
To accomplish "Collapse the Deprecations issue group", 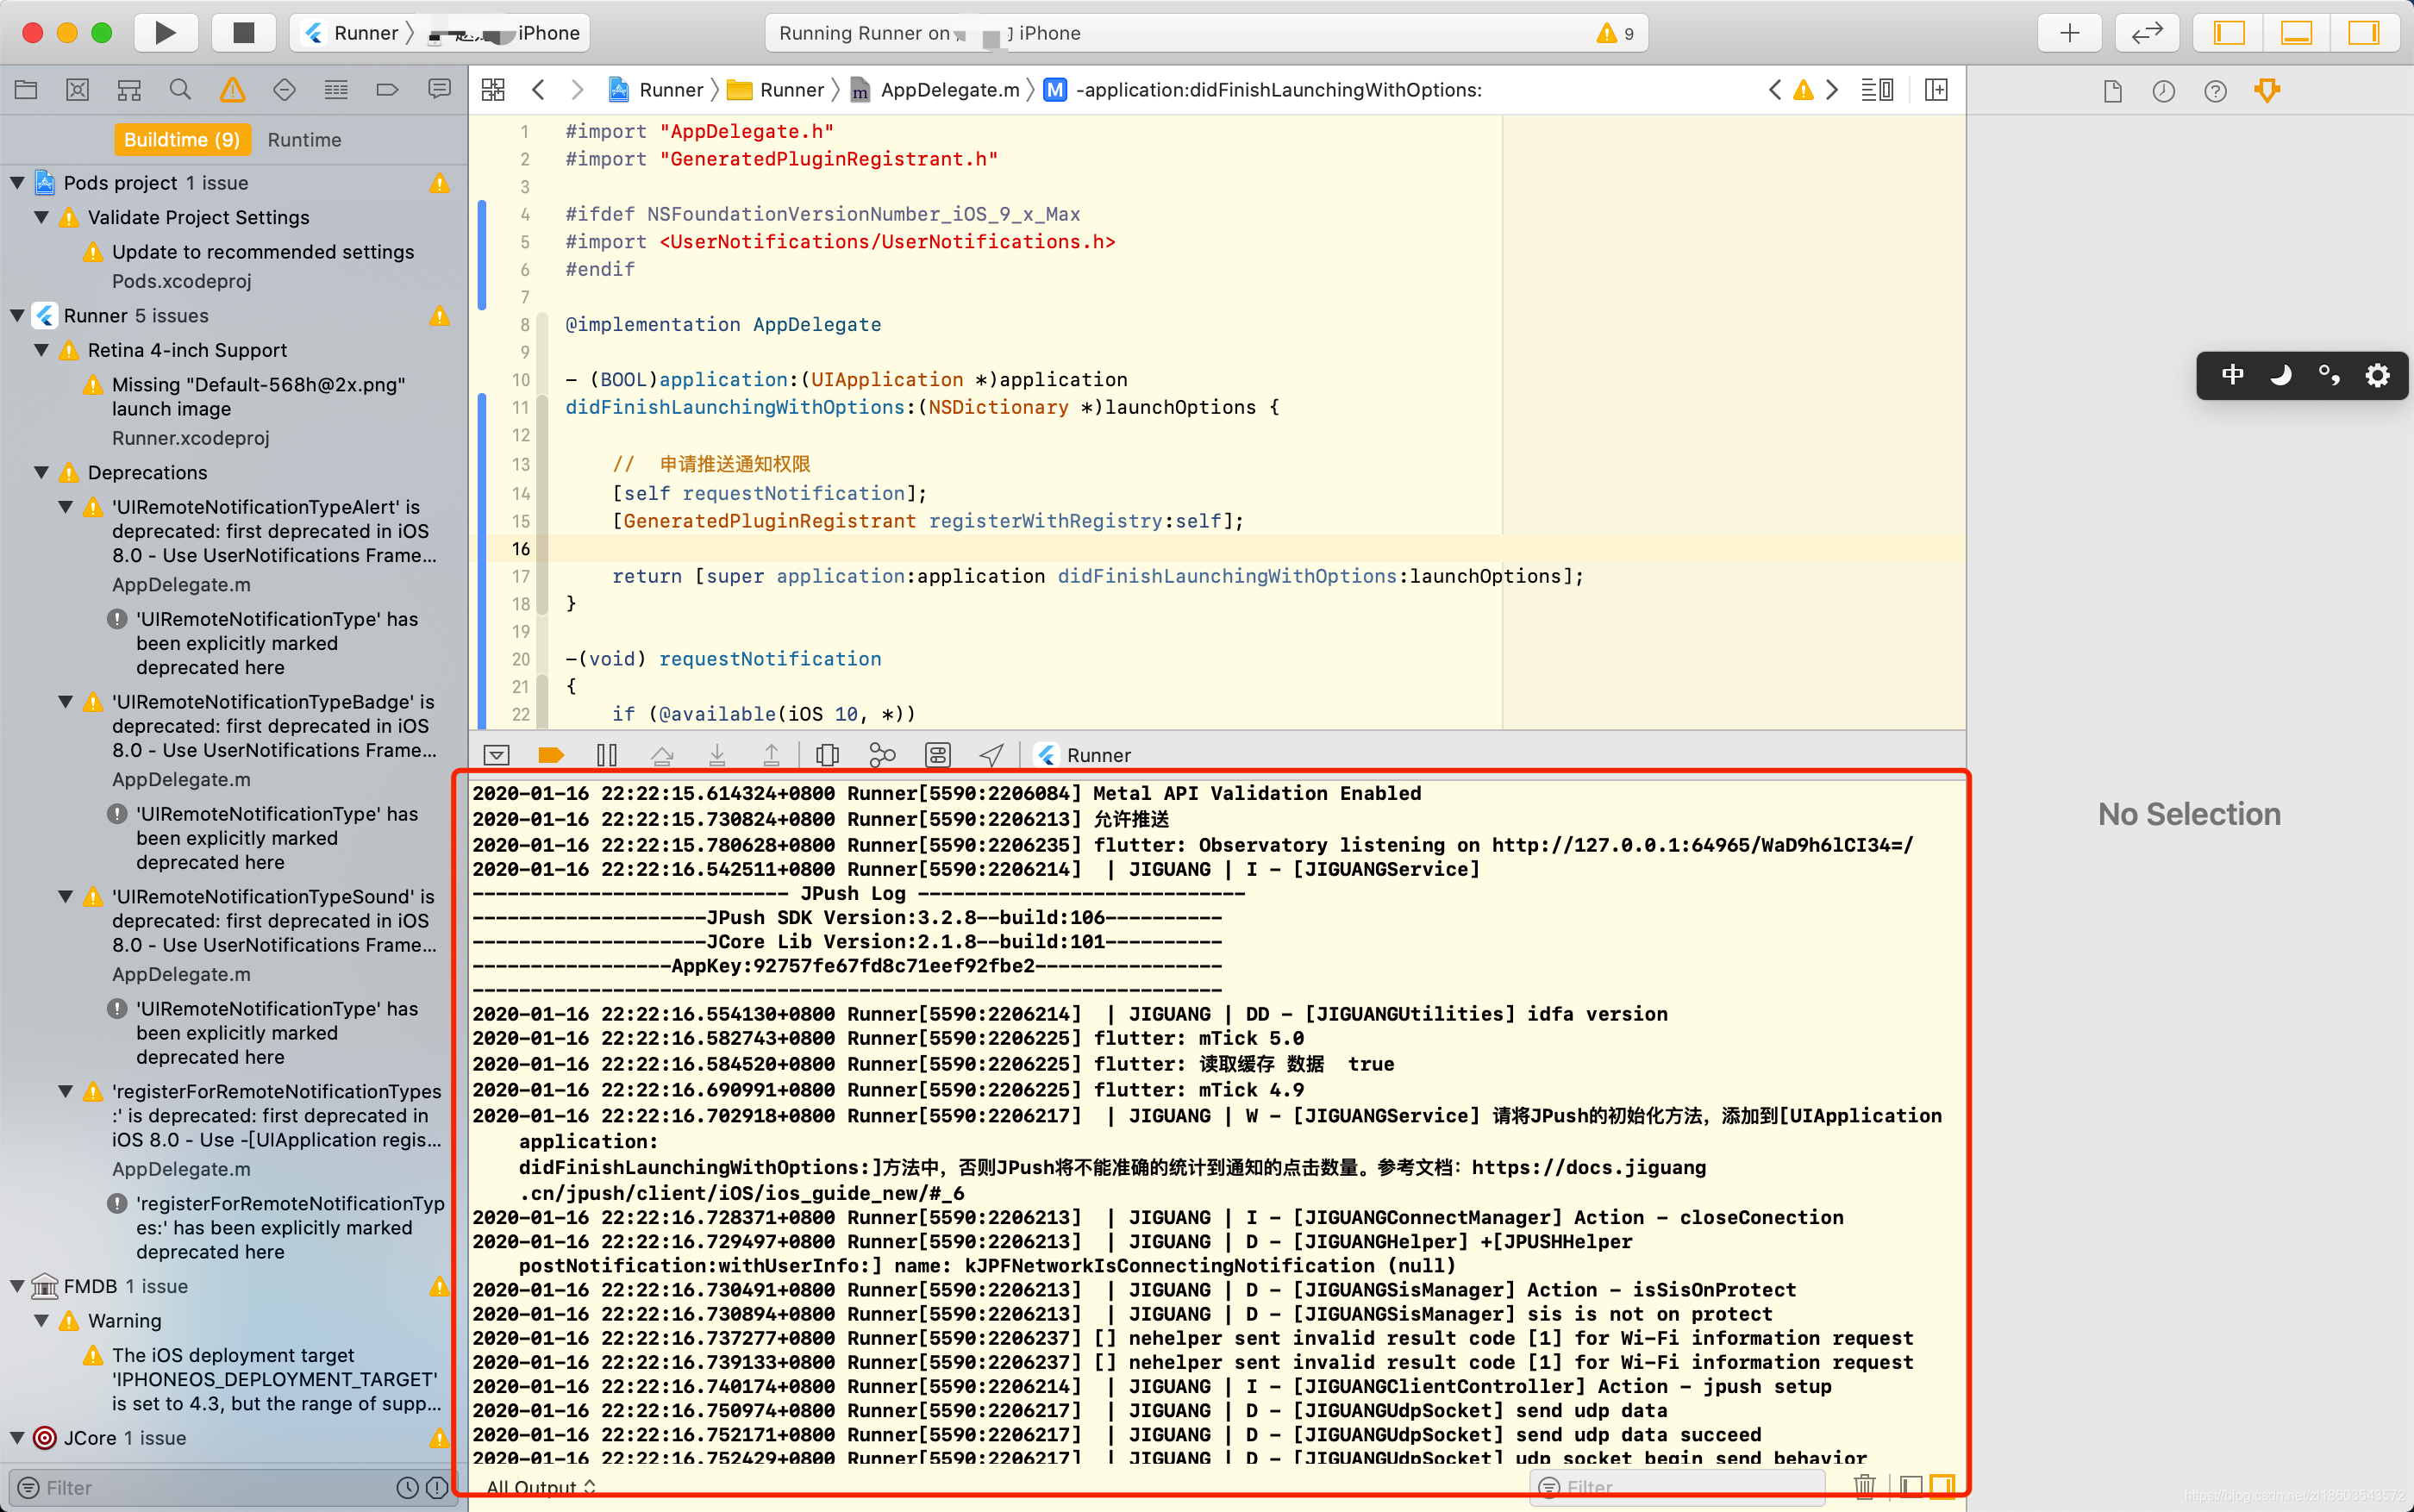I will pos(42,472).
